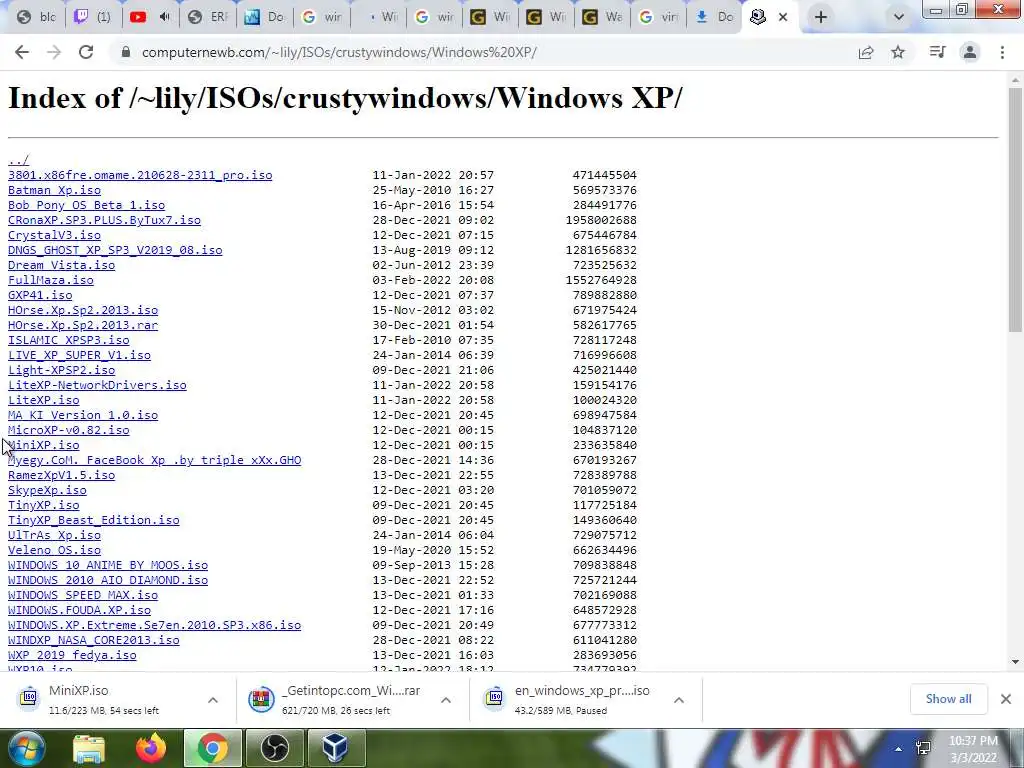Switch to the Twitch tab
This screenshot has height=768, width=1024.
click(92, 17)
